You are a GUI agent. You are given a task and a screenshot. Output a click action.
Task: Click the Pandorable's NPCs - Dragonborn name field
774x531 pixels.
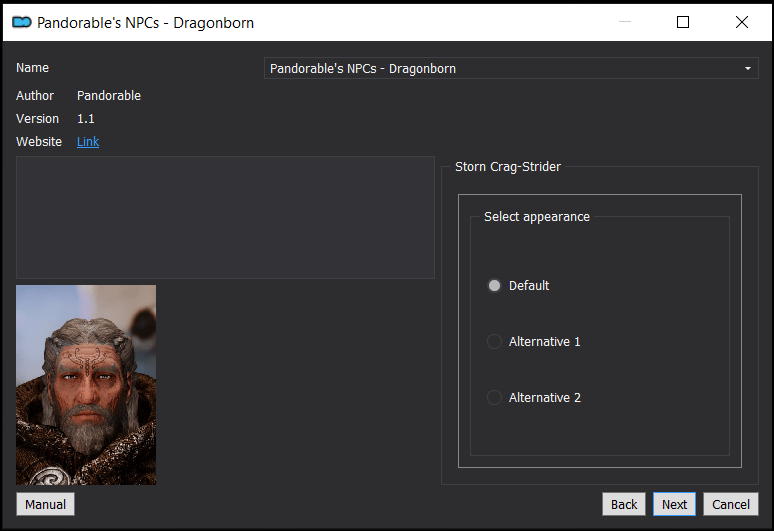(x=511, y=69)
